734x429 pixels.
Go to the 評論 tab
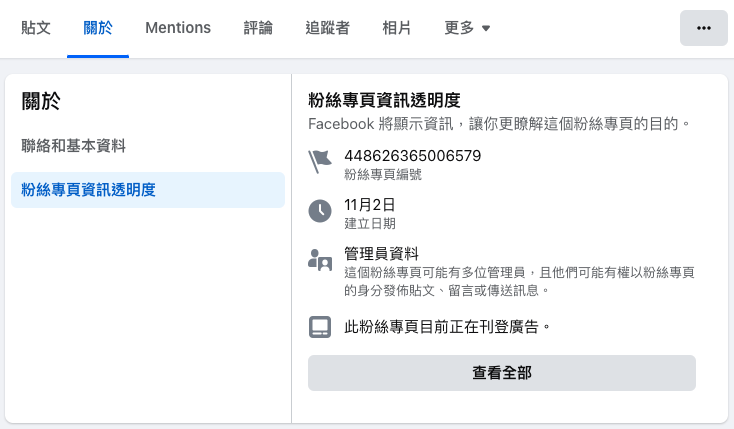pyautogui.click(x=258, y=28)
